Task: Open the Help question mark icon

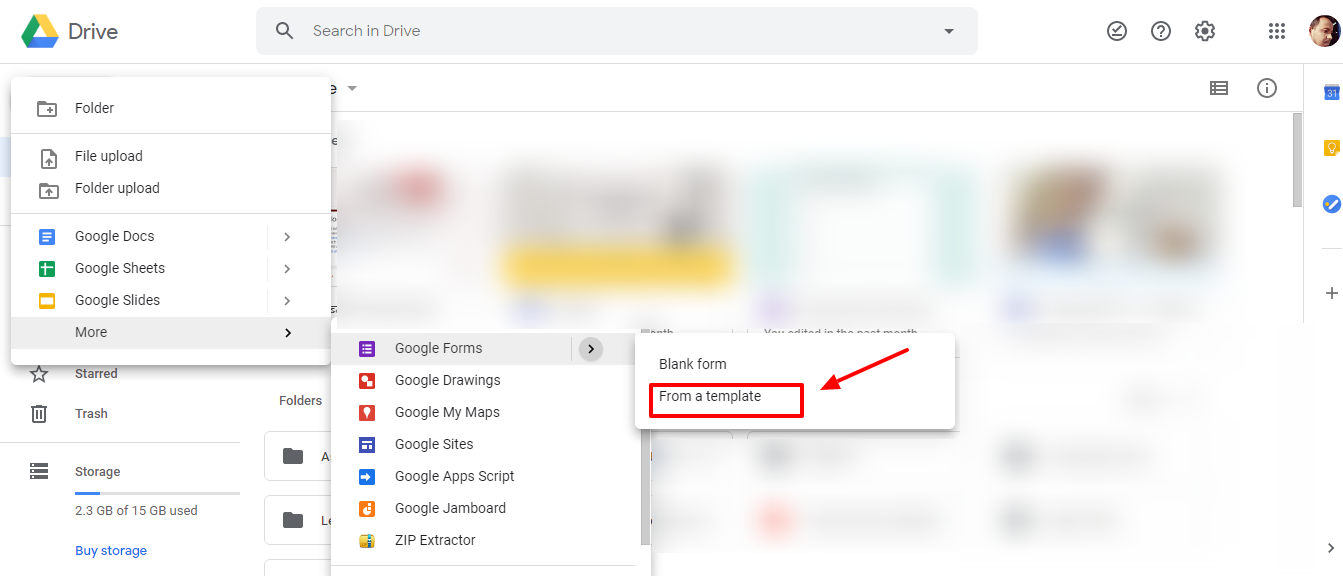Action: tap(1161, 31)
